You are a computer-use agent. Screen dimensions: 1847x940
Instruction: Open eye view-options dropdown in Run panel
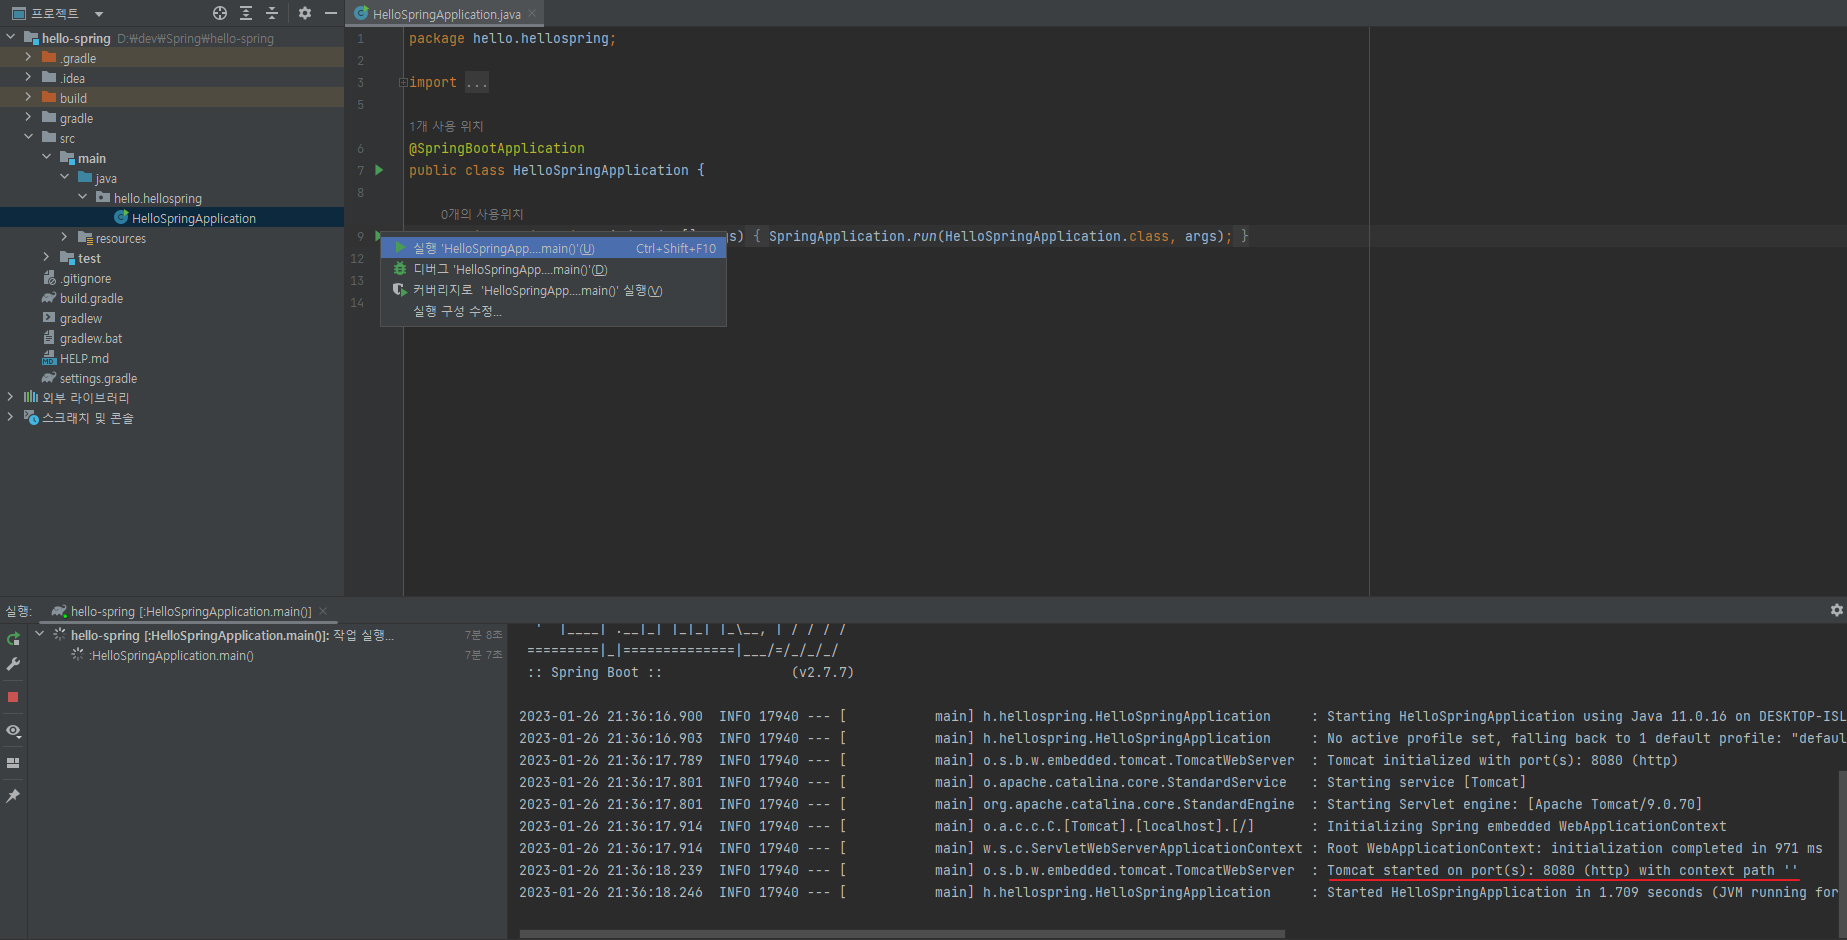click(x=13, y=731)
